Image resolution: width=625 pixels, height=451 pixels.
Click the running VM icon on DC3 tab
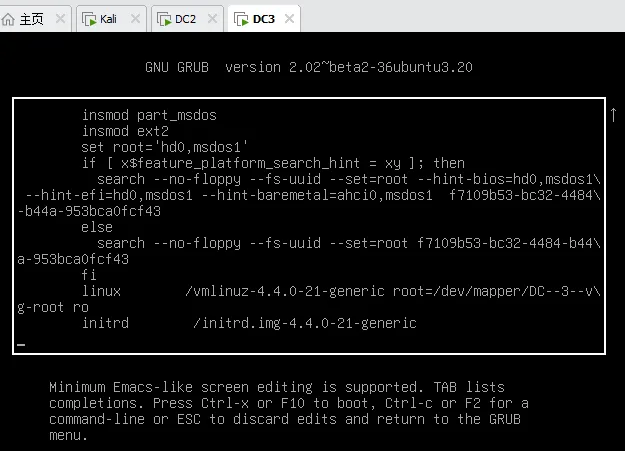point(241,19)
